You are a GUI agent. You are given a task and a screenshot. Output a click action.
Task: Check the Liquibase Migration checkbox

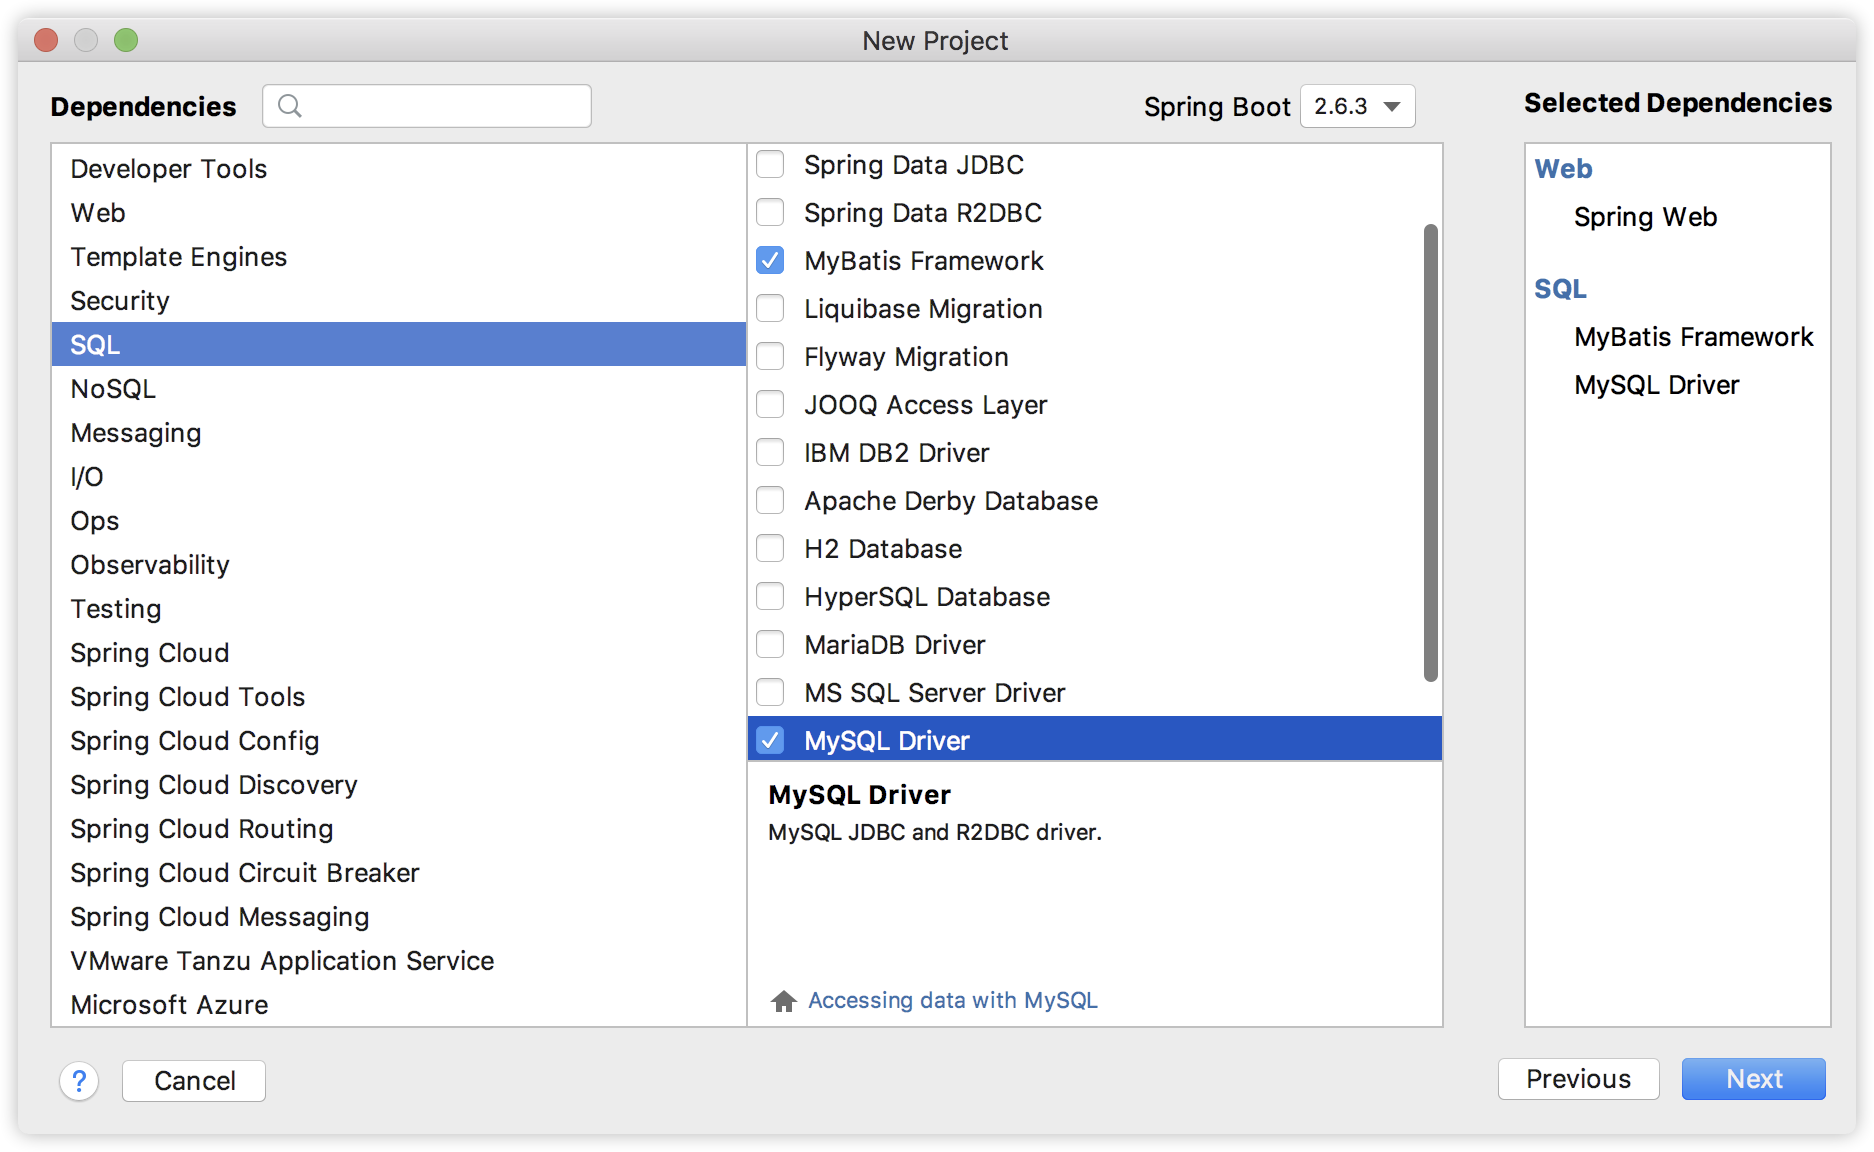coord(770,308)
